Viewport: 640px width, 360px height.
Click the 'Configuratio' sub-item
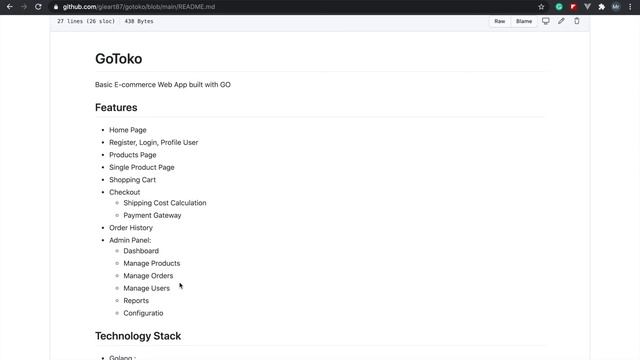pyautogui.click(x=143, y=313)
